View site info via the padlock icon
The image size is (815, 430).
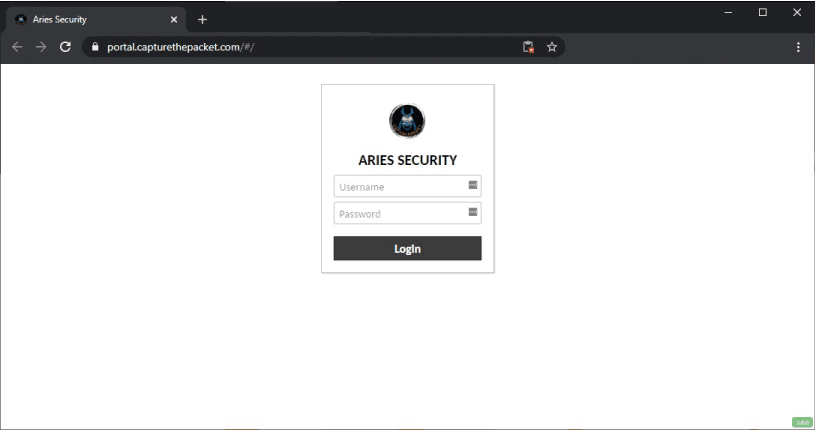click(x=95, y=47)
